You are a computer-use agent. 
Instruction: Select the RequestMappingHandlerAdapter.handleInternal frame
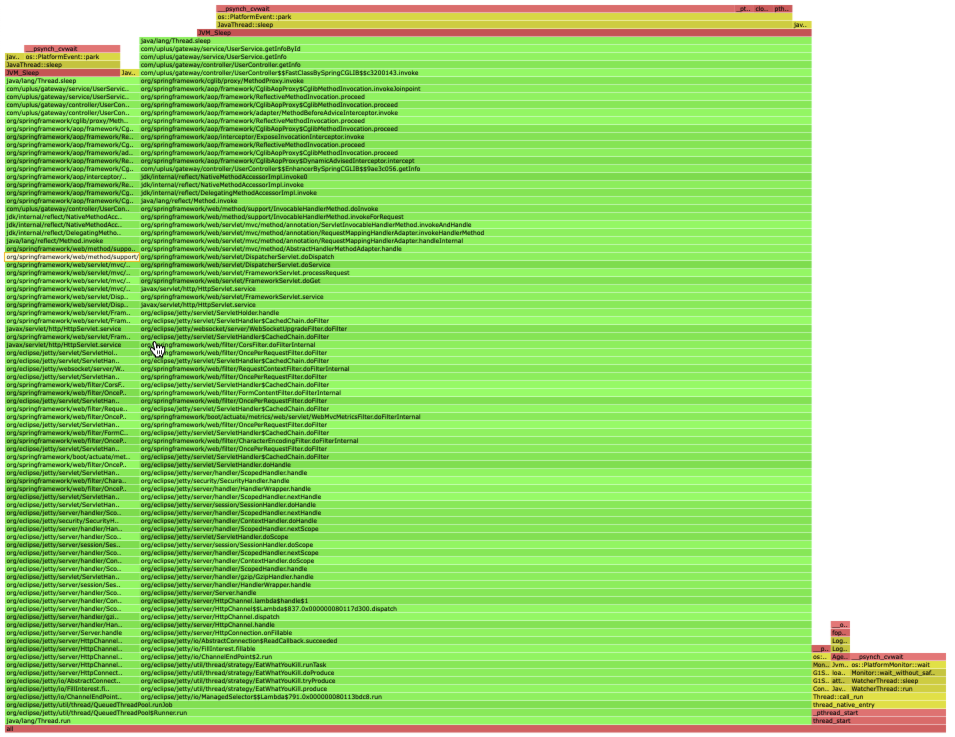[x=475, y=241]
